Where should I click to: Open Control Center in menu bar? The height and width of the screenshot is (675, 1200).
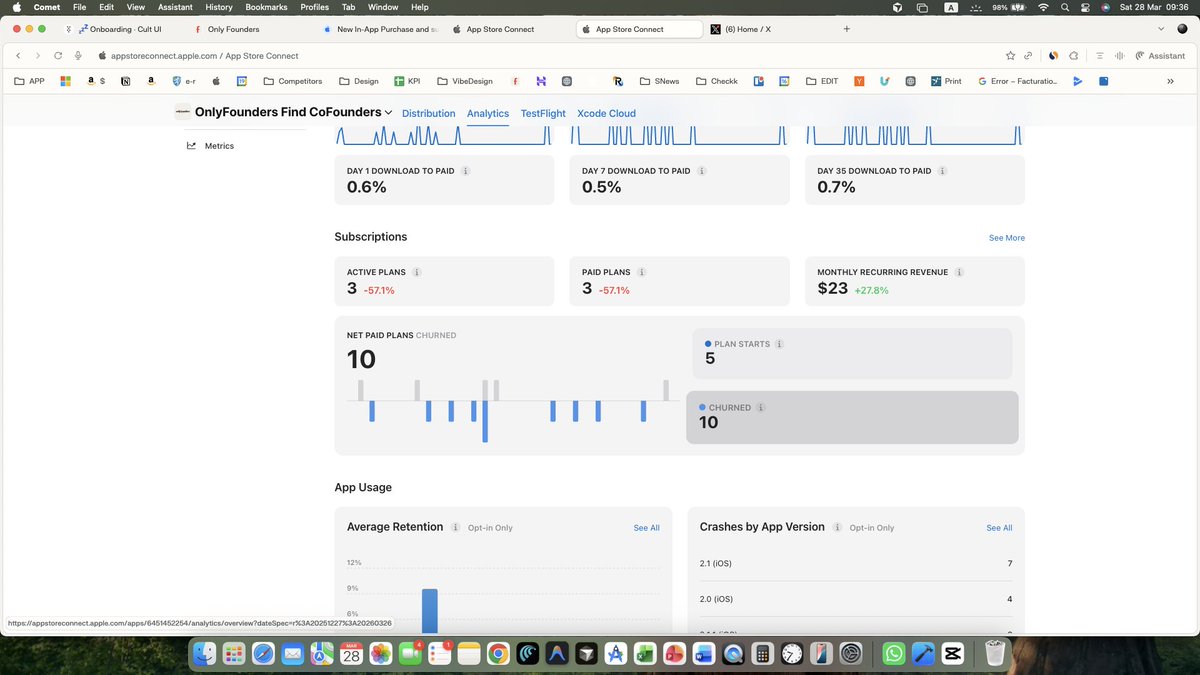pos(1086,7)
